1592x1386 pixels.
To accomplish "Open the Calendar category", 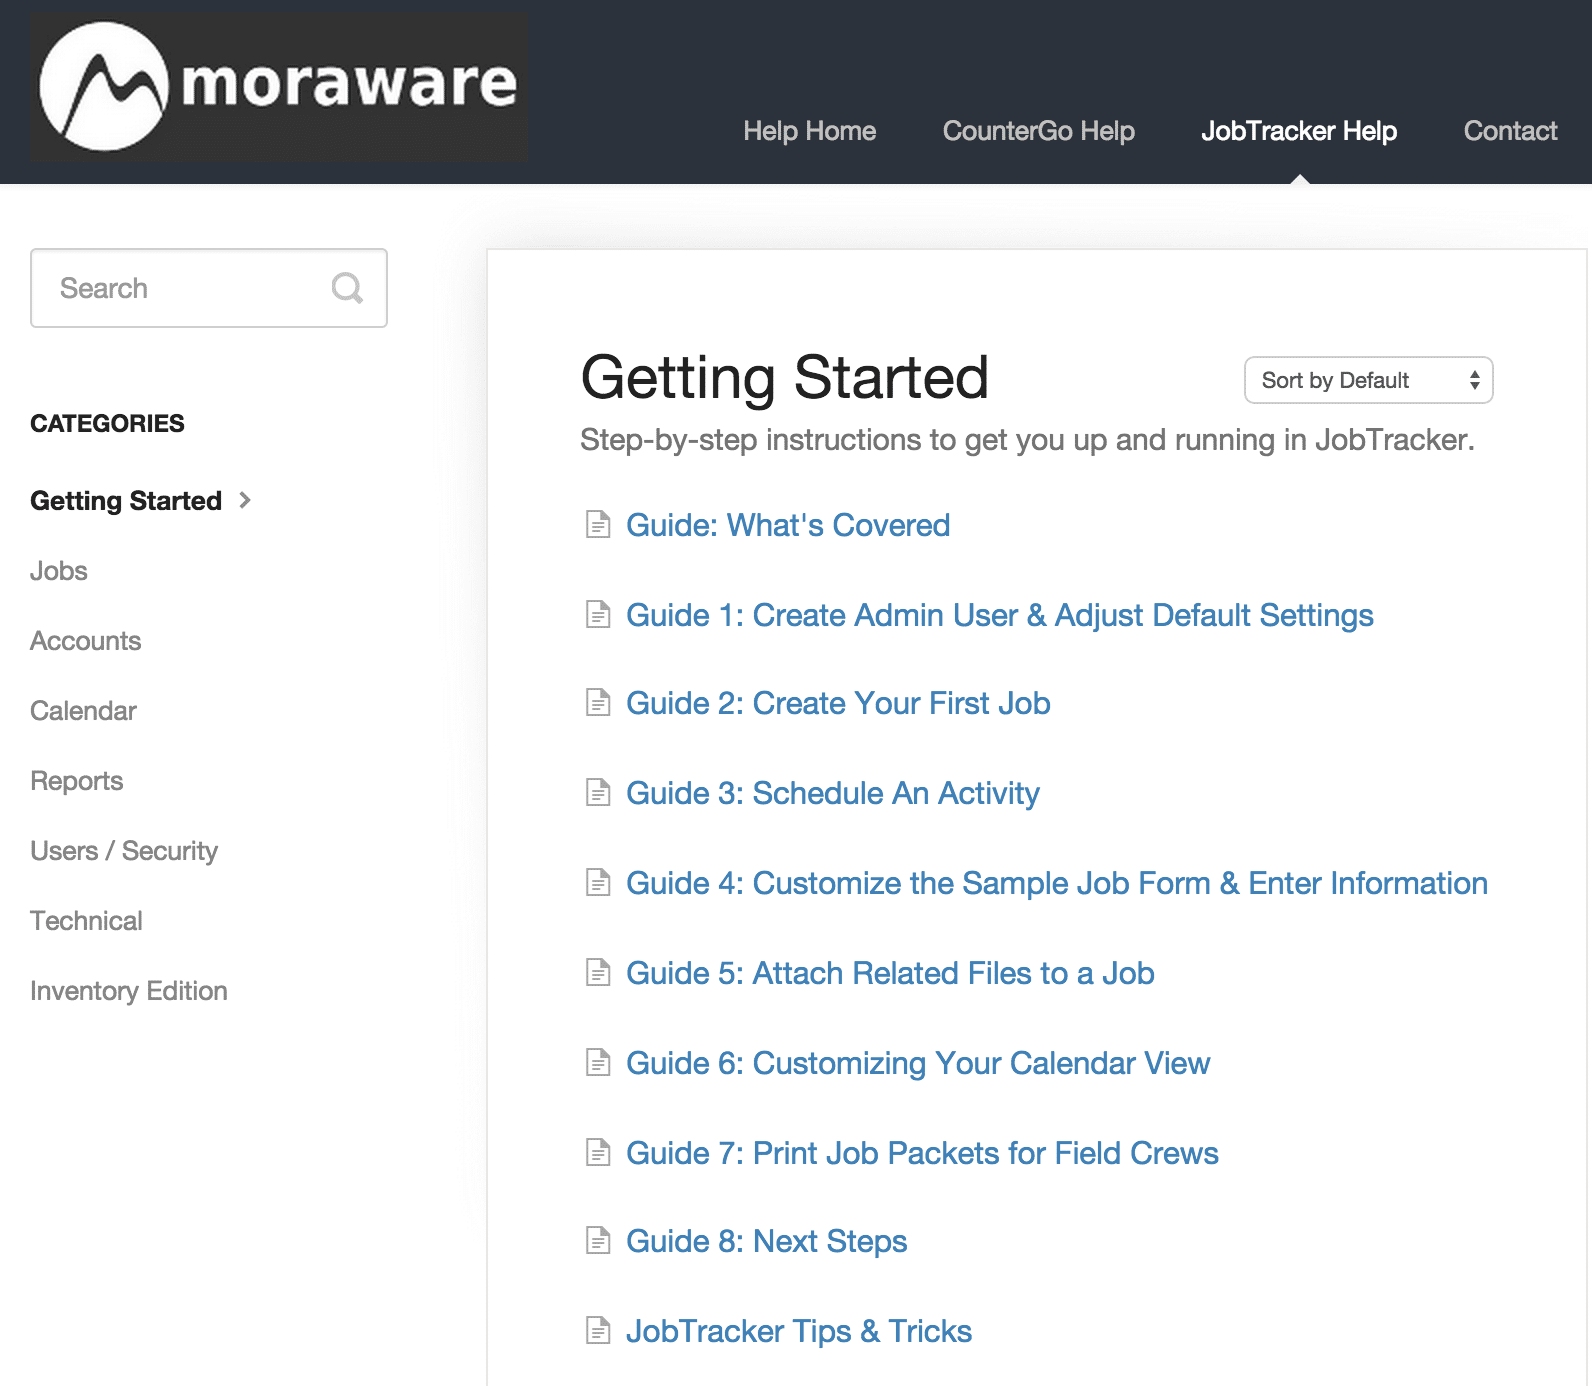I will pyautogui.click(x=83, y=711).
